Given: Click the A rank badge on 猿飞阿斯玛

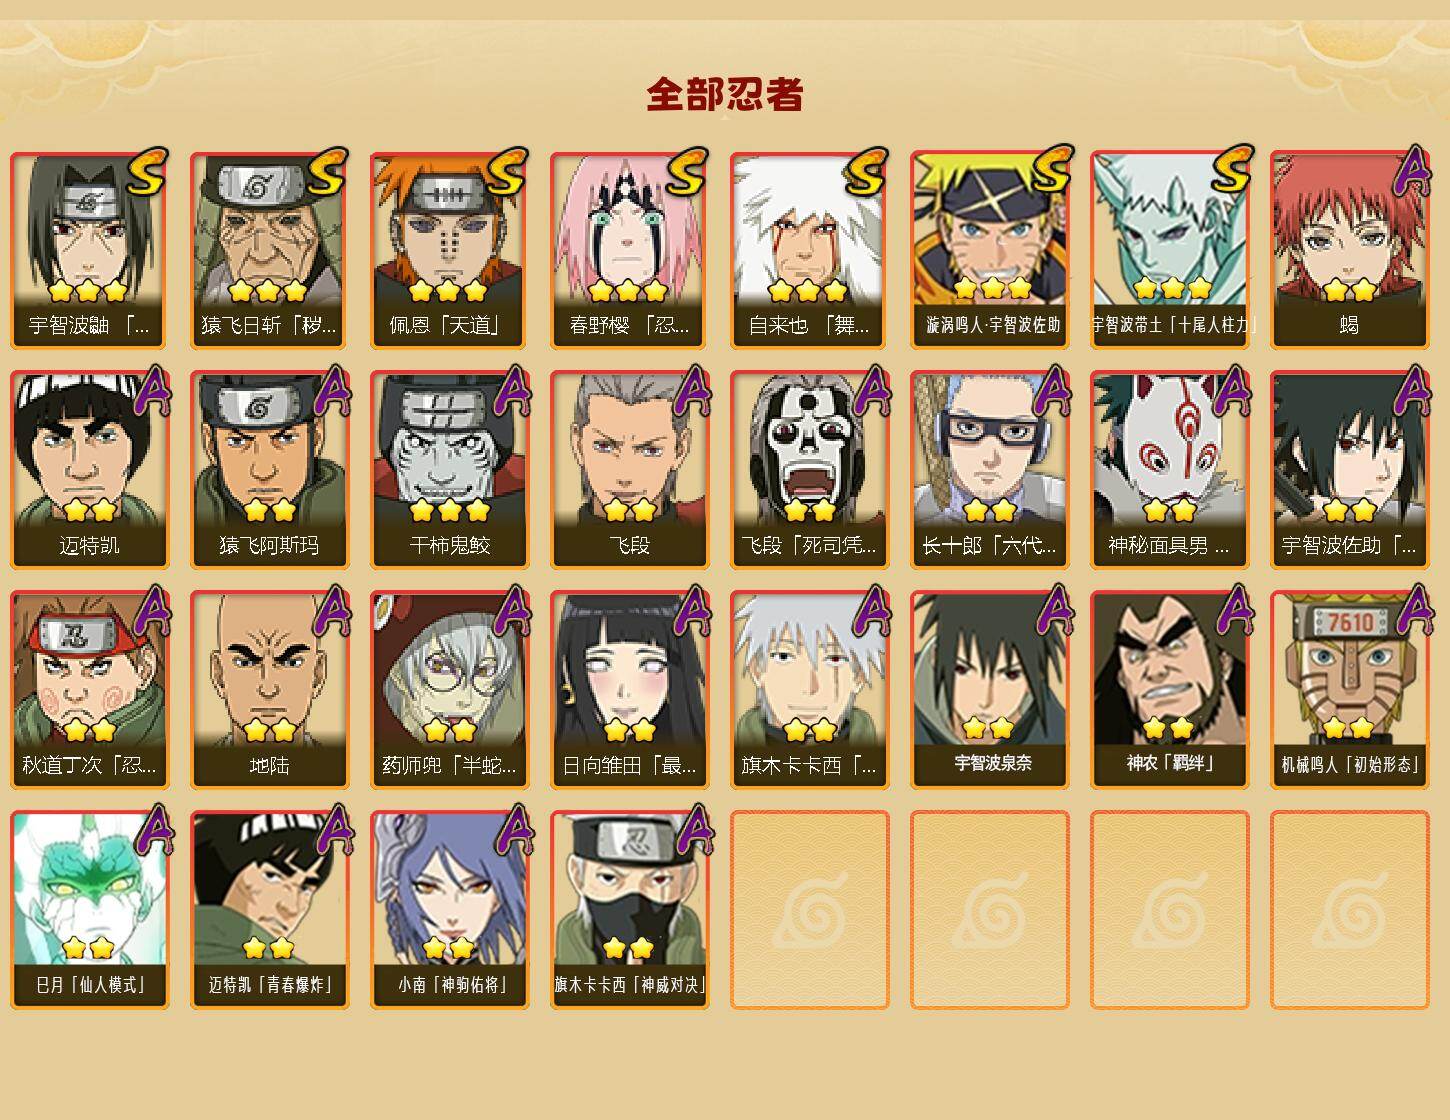Looking at the screenshot, I should pos(332,392).
